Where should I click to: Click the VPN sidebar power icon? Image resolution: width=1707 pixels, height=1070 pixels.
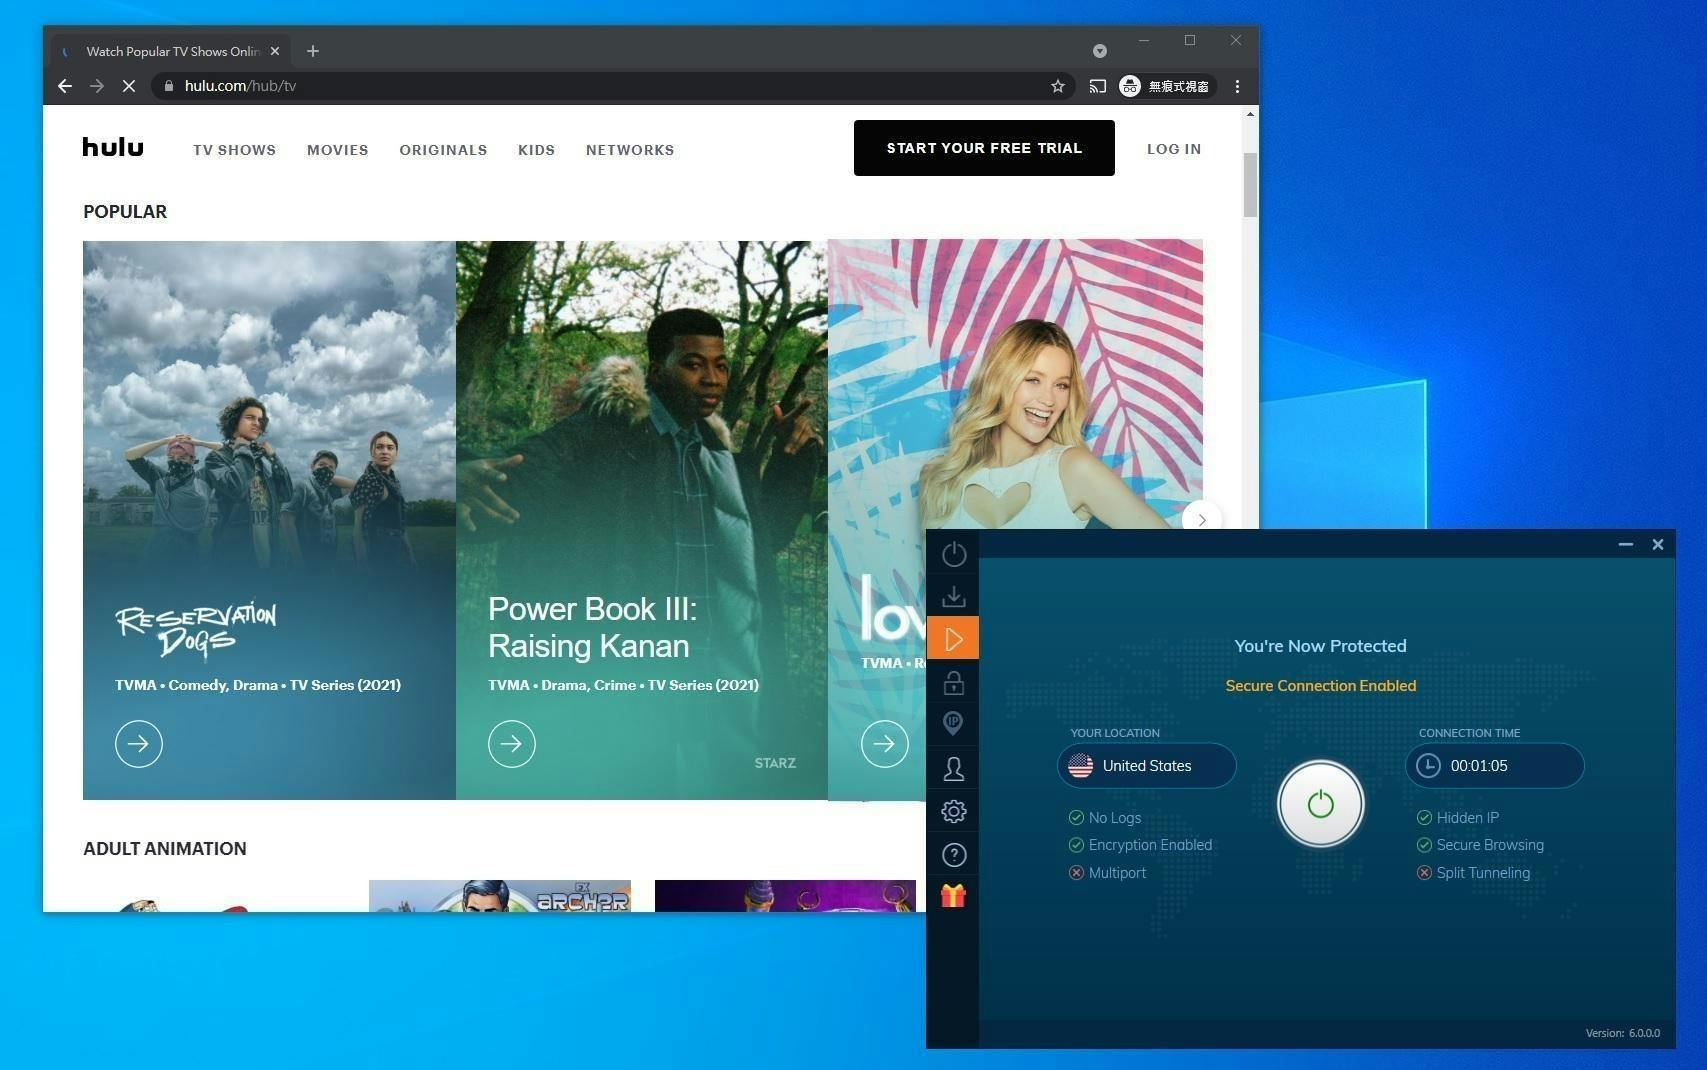(x=954, y=554)
